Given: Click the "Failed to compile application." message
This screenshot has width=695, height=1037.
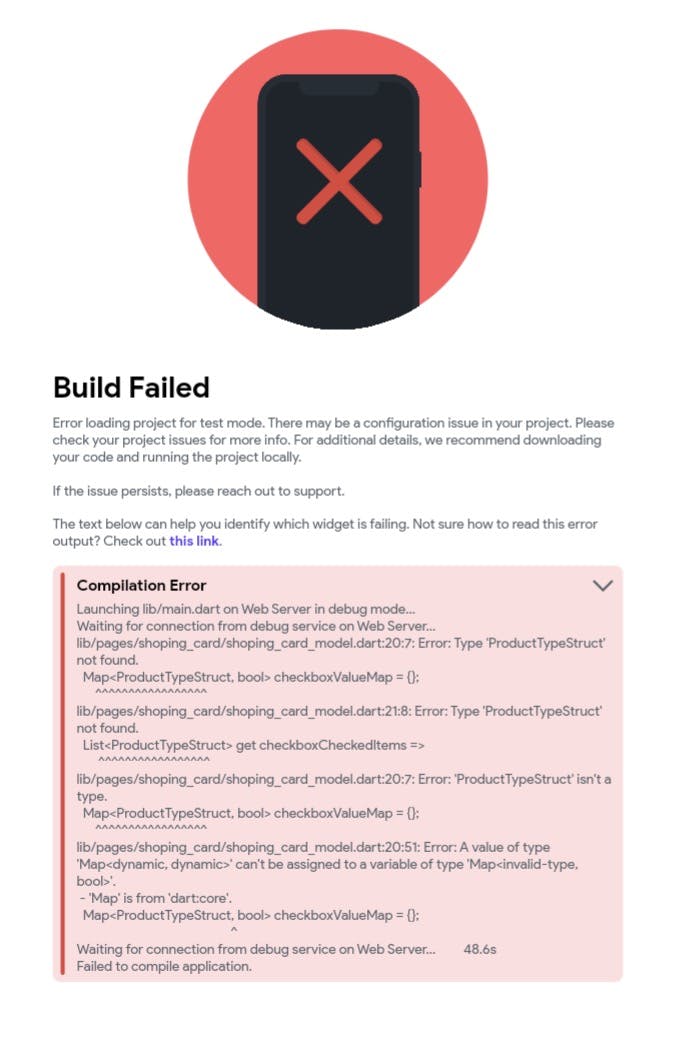Looking at the screenshot, I should [x=164, y=966].
